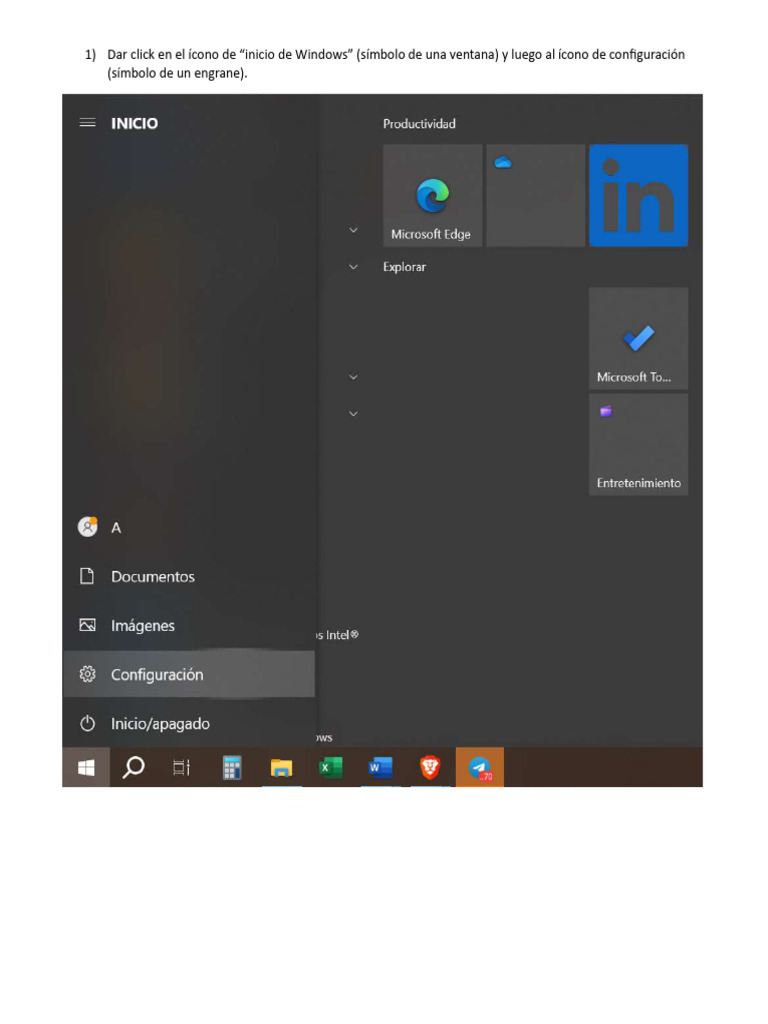Open the Windows Start button in taskbar
Screen dimensions: 768x1024
tap(86, 767)
